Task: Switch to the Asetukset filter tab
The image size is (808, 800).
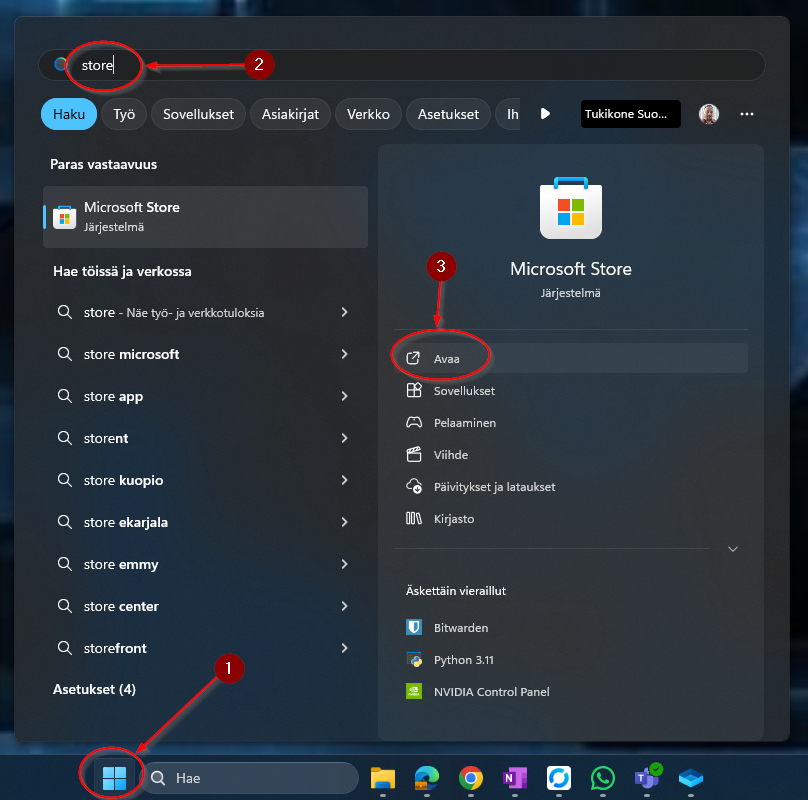Action: coord(448,114)
